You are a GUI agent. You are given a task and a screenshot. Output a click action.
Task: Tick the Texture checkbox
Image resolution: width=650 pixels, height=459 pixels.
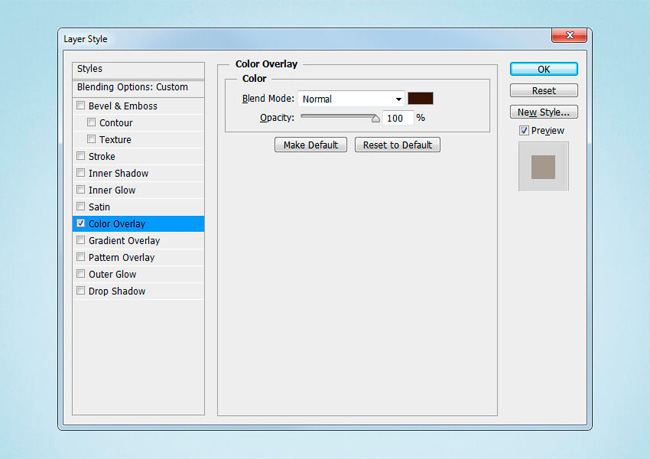[91, 139]
